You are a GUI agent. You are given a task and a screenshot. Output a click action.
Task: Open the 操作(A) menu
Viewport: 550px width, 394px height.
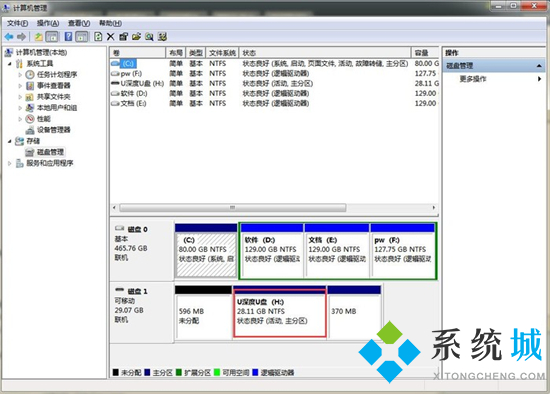(48, 23)
